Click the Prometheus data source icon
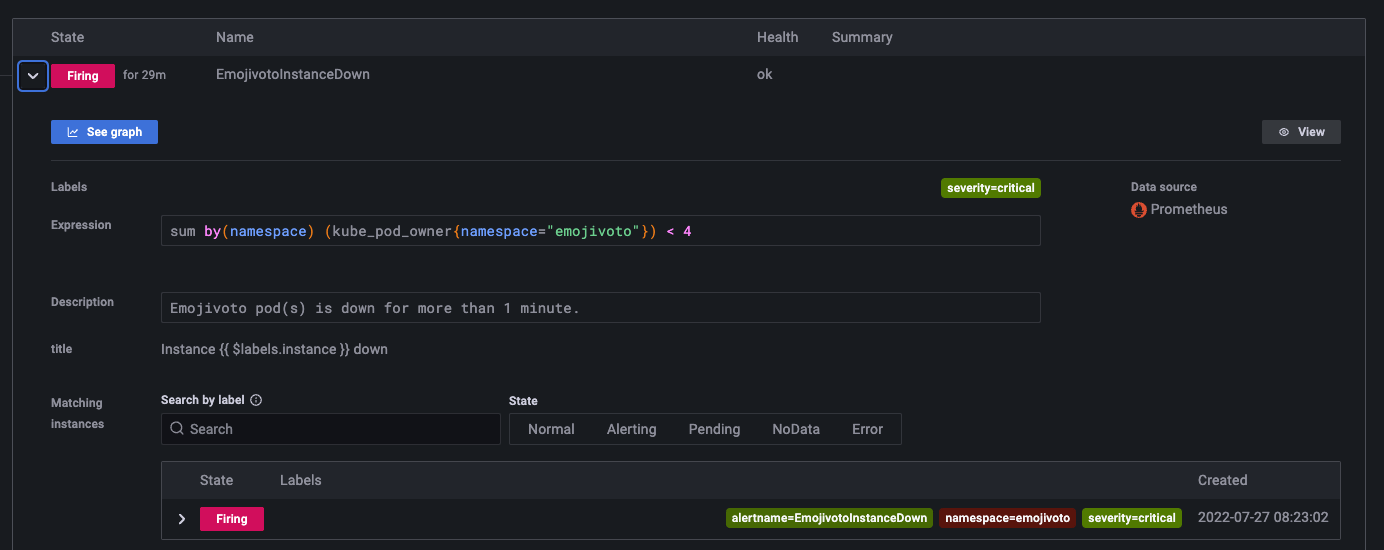Image resolution: width=1384 pixels, height=550 pixels. point(1138,210)
